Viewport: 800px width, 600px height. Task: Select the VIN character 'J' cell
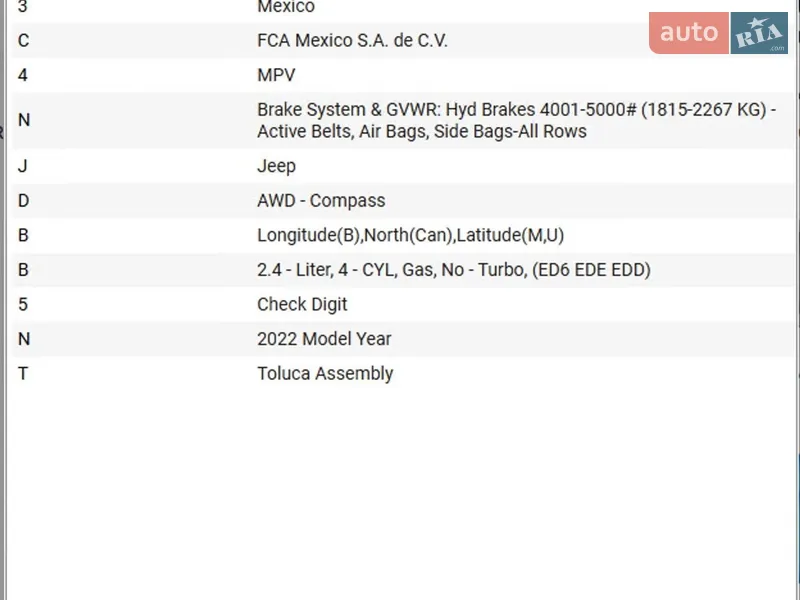[x=22, y=166]
